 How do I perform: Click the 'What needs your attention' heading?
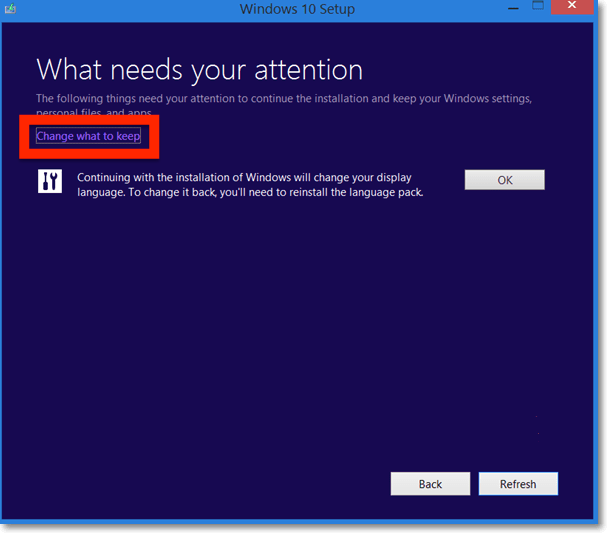[199, 70]
